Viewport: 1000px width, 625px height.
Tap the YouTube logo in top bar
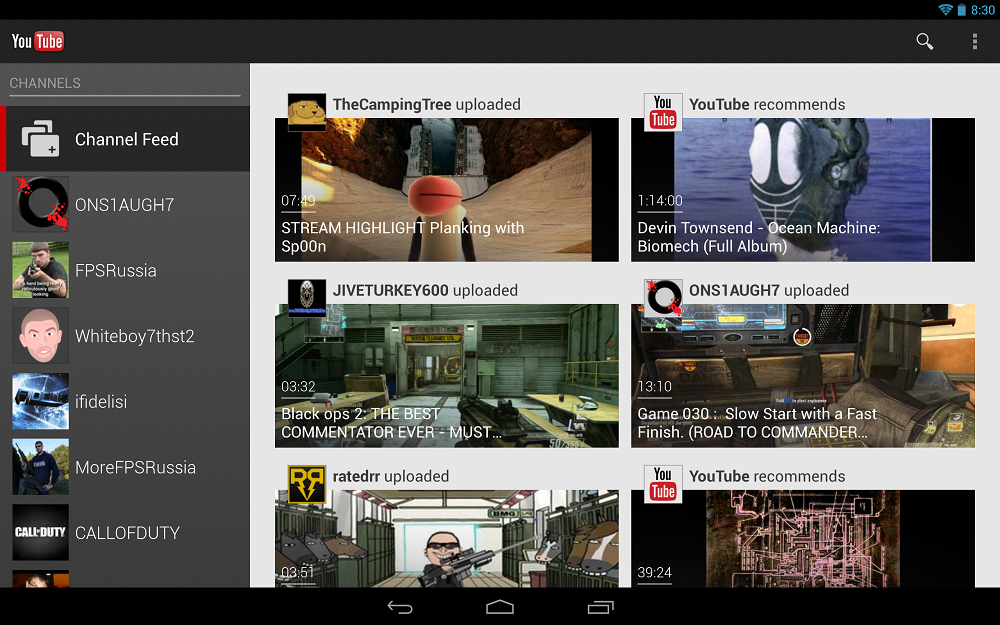(38, 41)
